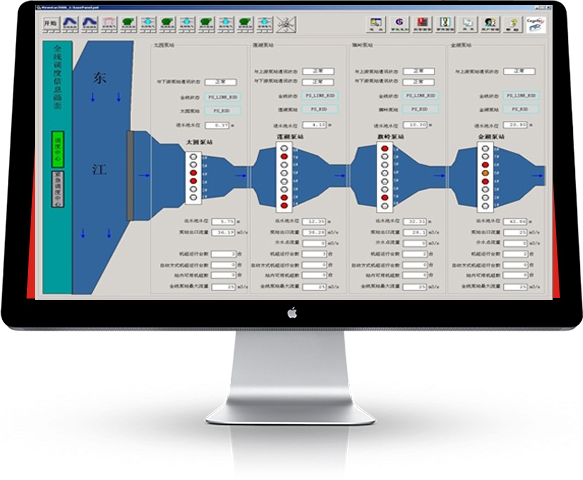Click the printer icon in toolbar
Image resolution: width=583 pixels, height=480 pixels.
[467, 25]
